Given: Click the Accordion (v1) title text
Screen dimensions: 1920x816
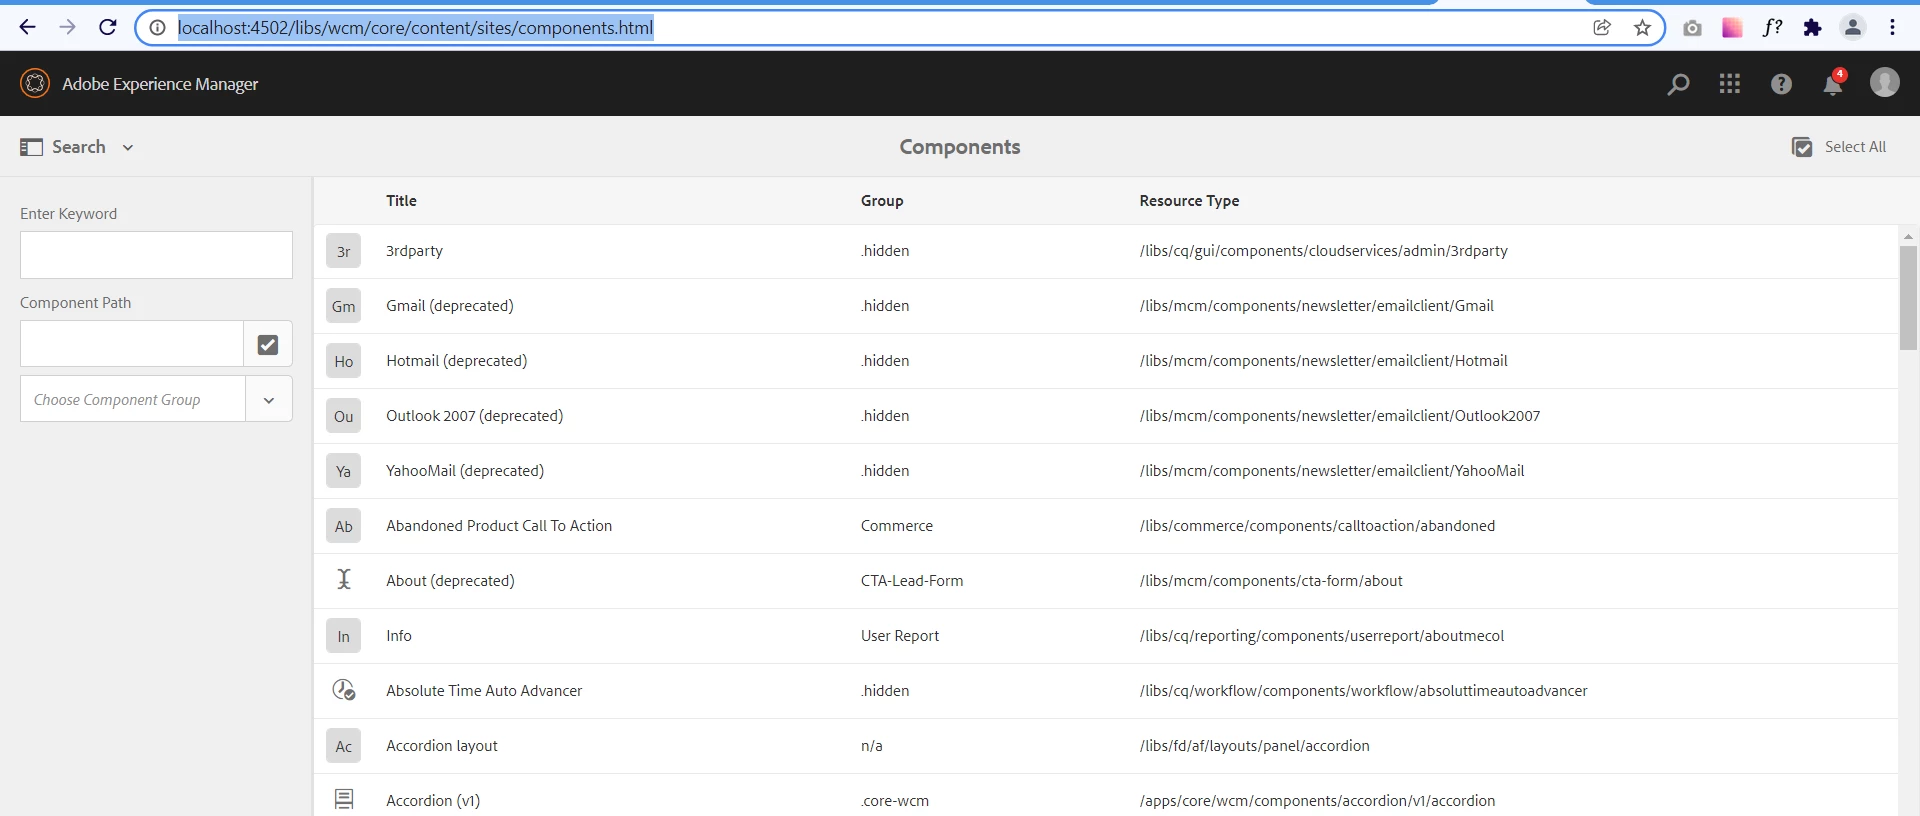Looking at the screenshot, I should point(433,801).
